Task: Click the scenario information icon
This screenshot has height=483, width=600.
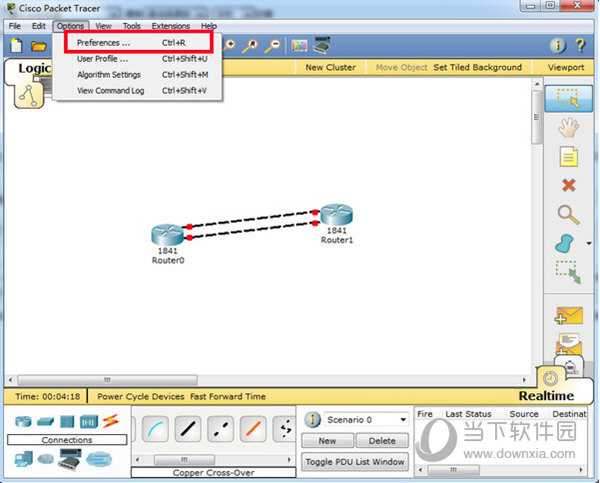Action: coord(312,420)
